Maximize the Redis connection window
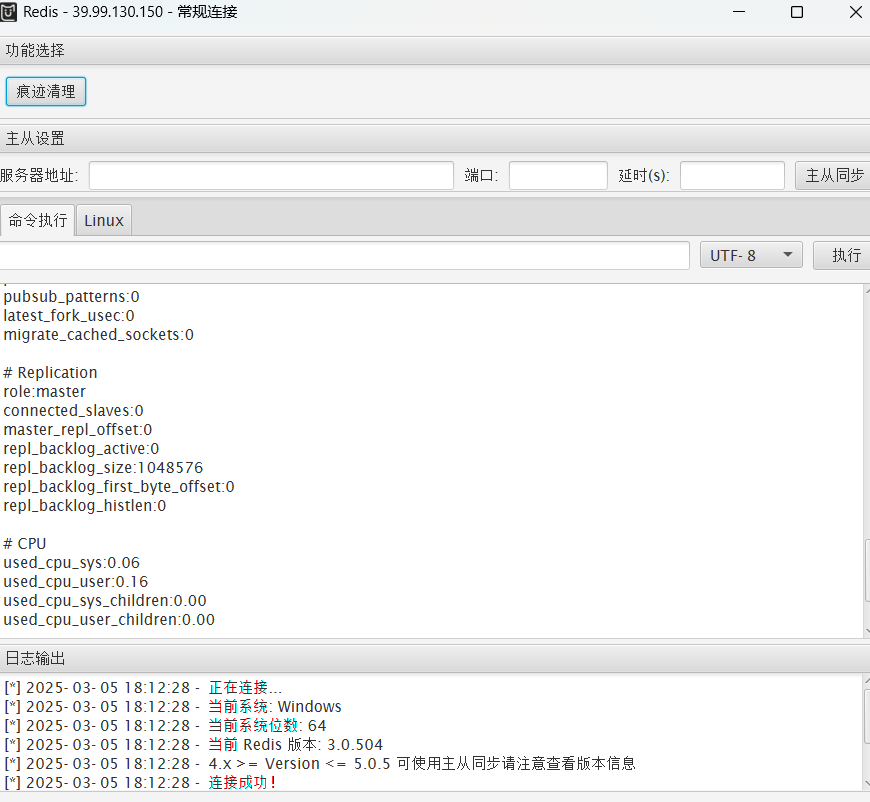This screenshot has height=802, width=870. coord(797,12)
